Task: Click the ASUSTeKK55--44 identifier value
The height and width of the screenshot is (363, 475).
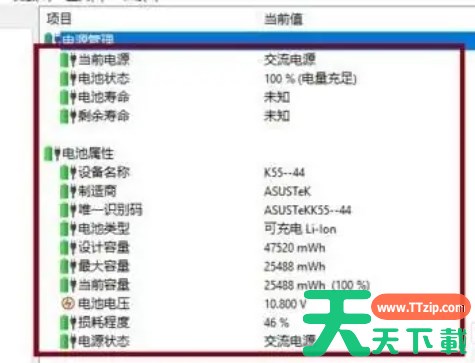Action: point(308,210)
